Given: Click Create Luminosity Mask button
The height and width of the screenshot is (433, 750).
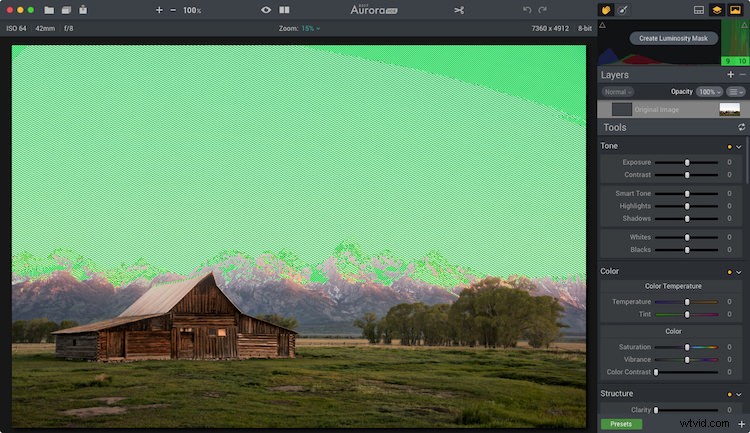Looking at the screenshot, I should 673,38.
